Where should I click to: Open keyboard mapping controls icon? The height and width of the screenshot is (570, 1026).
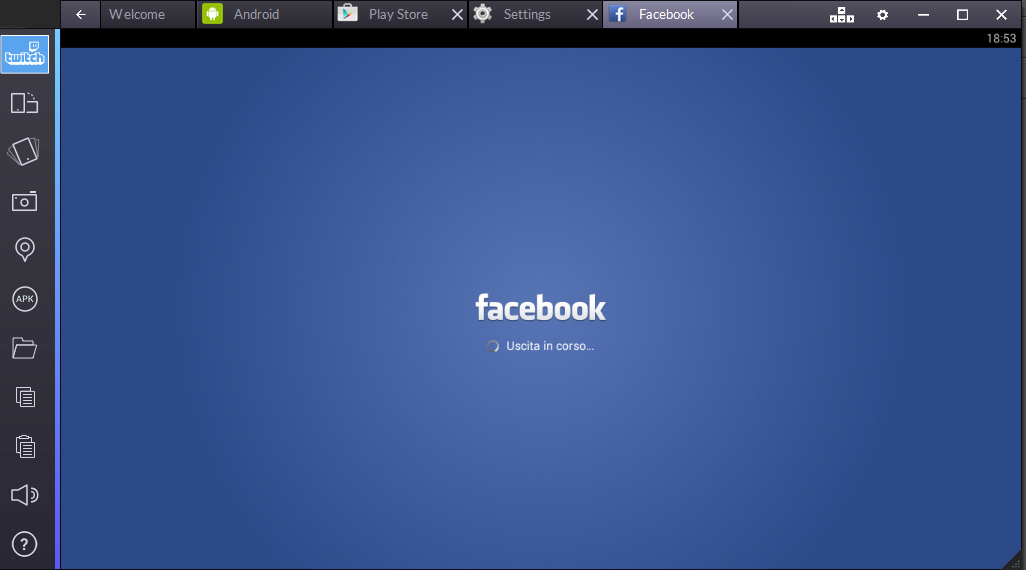(x=841, y=14)
